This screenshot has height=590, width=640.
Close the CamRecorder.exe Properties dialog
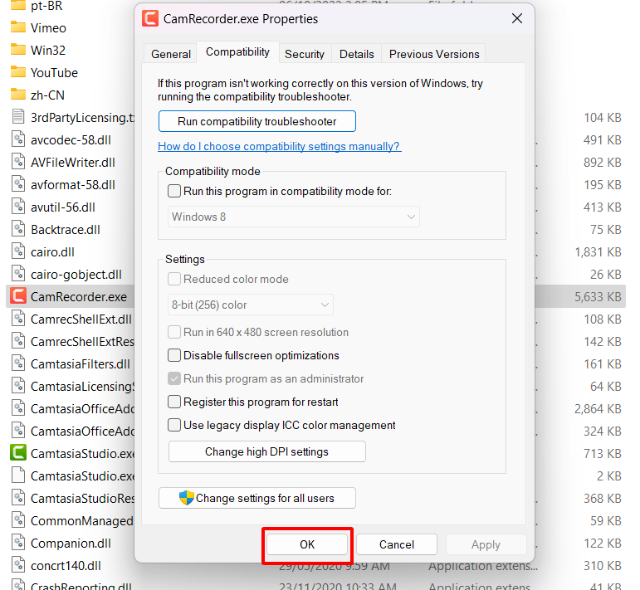click(517, 18)
